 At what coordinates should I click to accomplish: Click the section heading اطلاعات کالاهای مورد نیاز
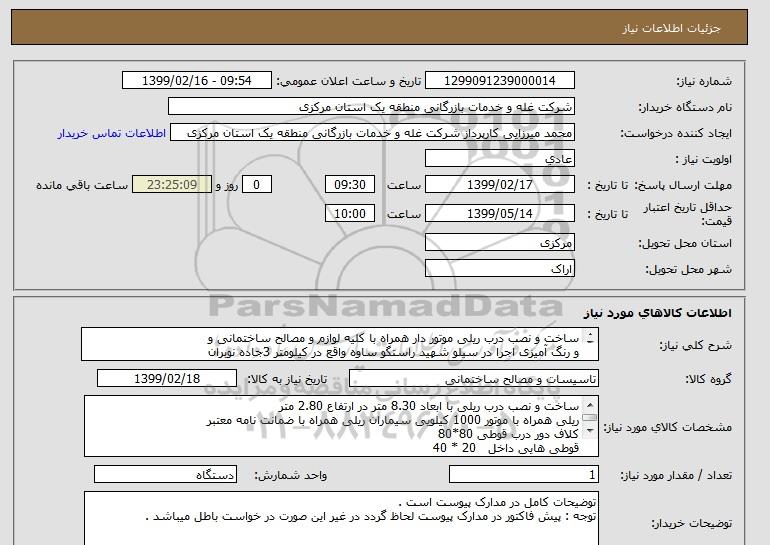coord(657,313)
